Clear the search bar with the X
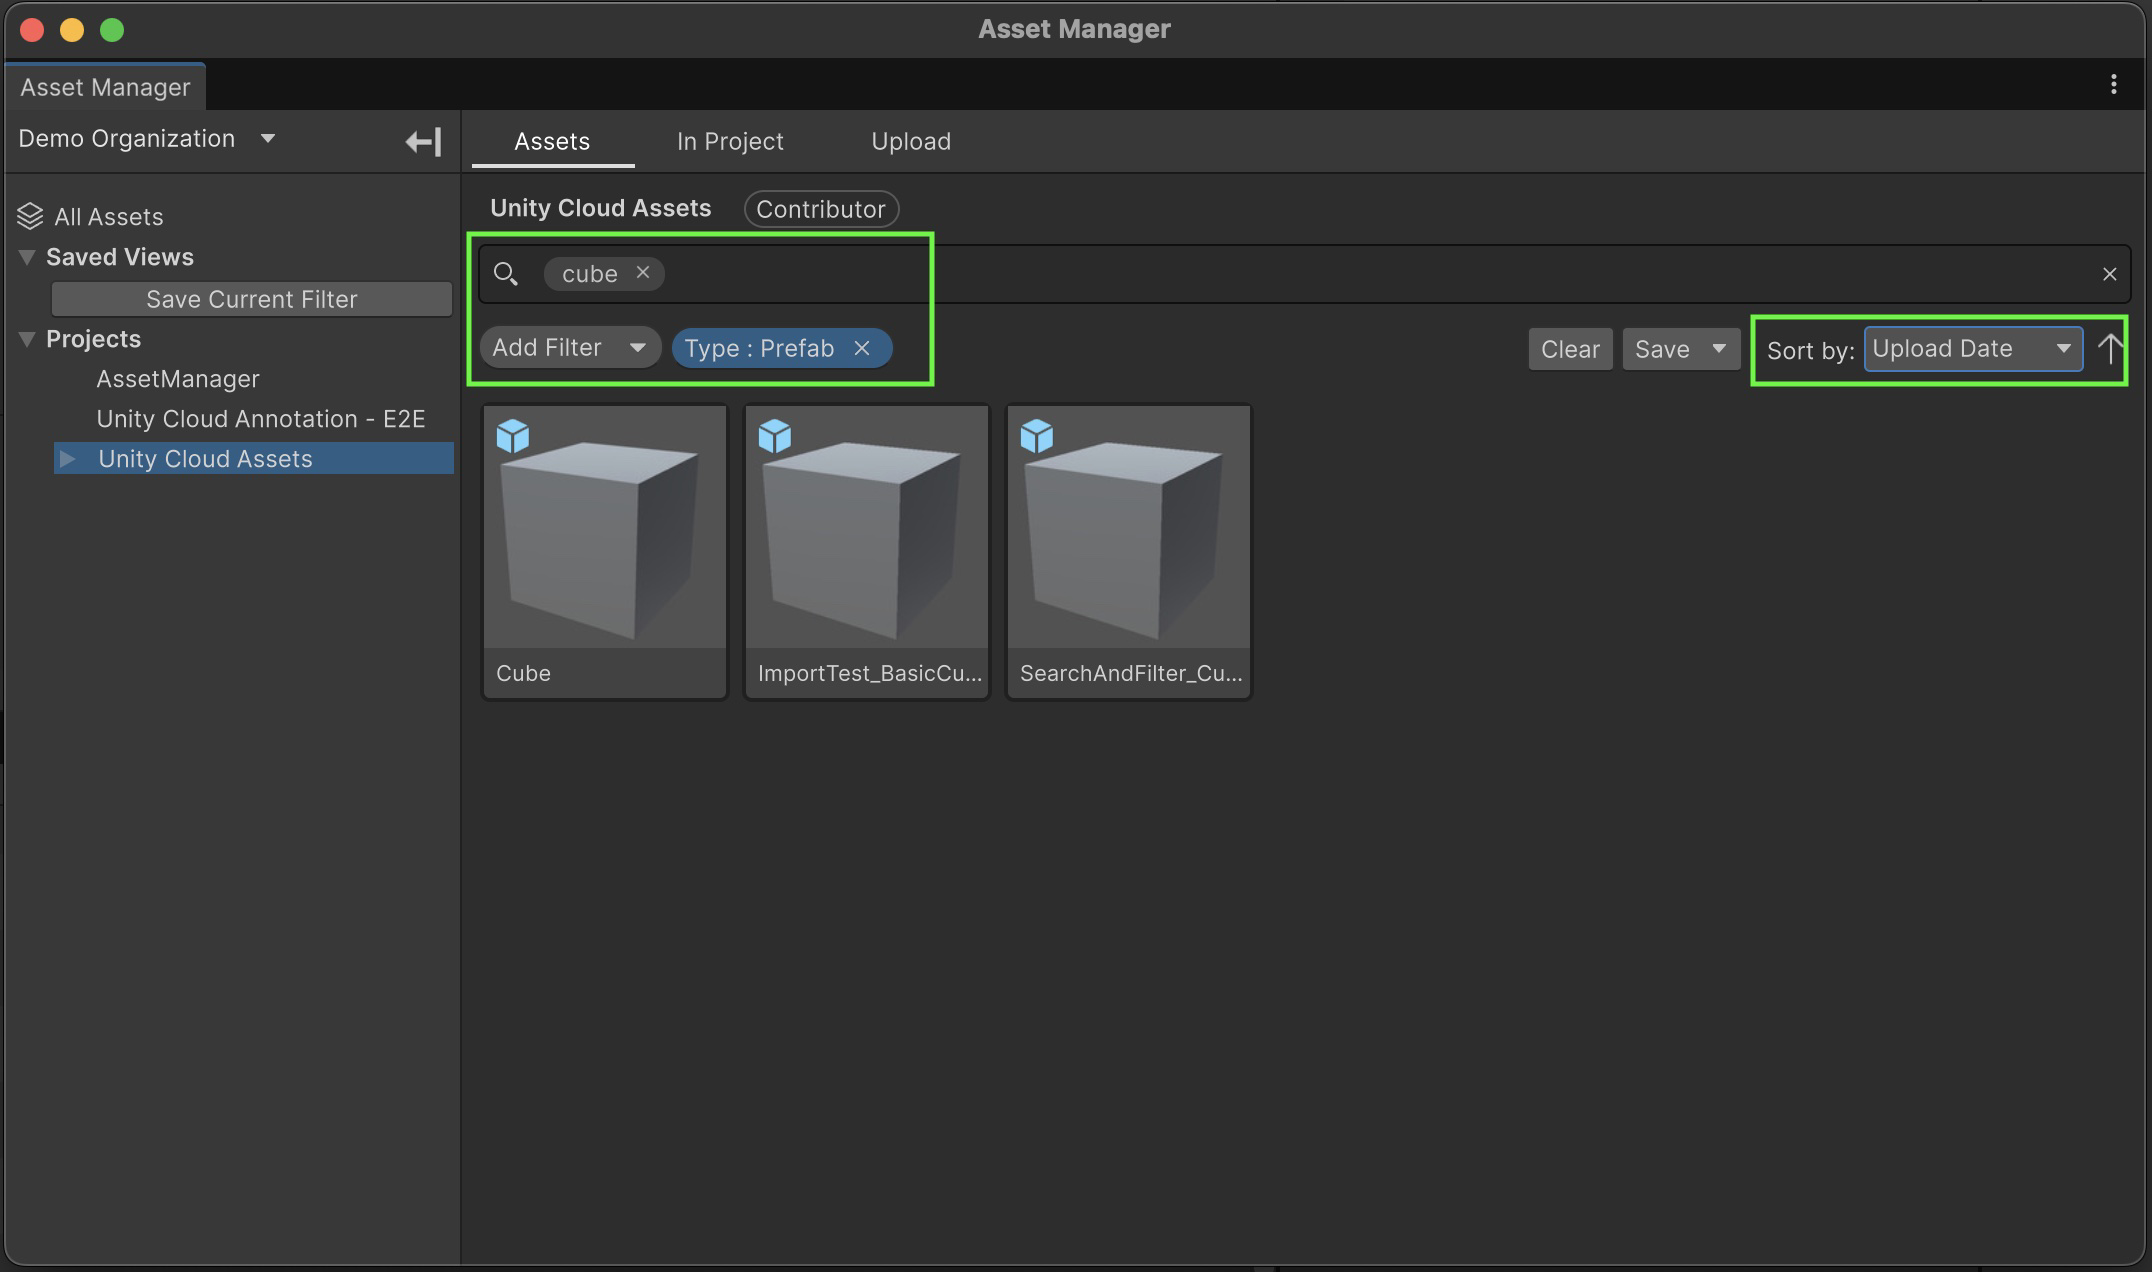The width and height of the screenshot is (2152, 1272). [2109, 274]
